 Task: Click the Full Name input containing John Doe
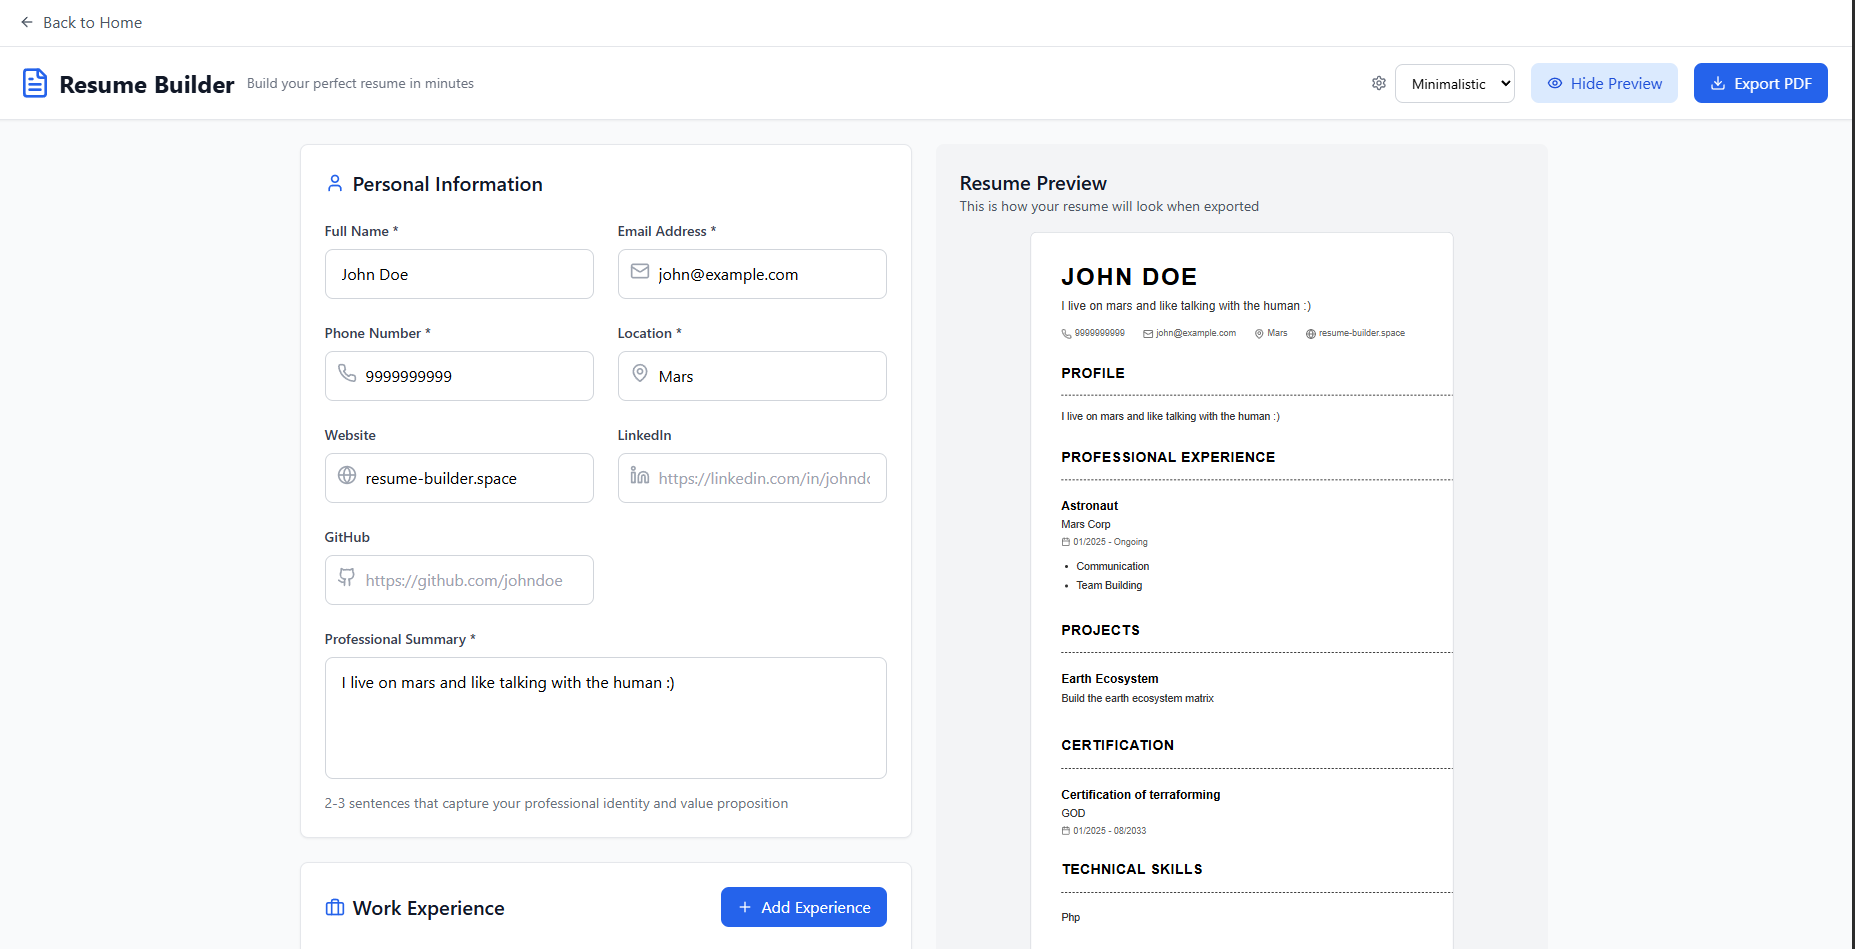[x=458, y=273]
